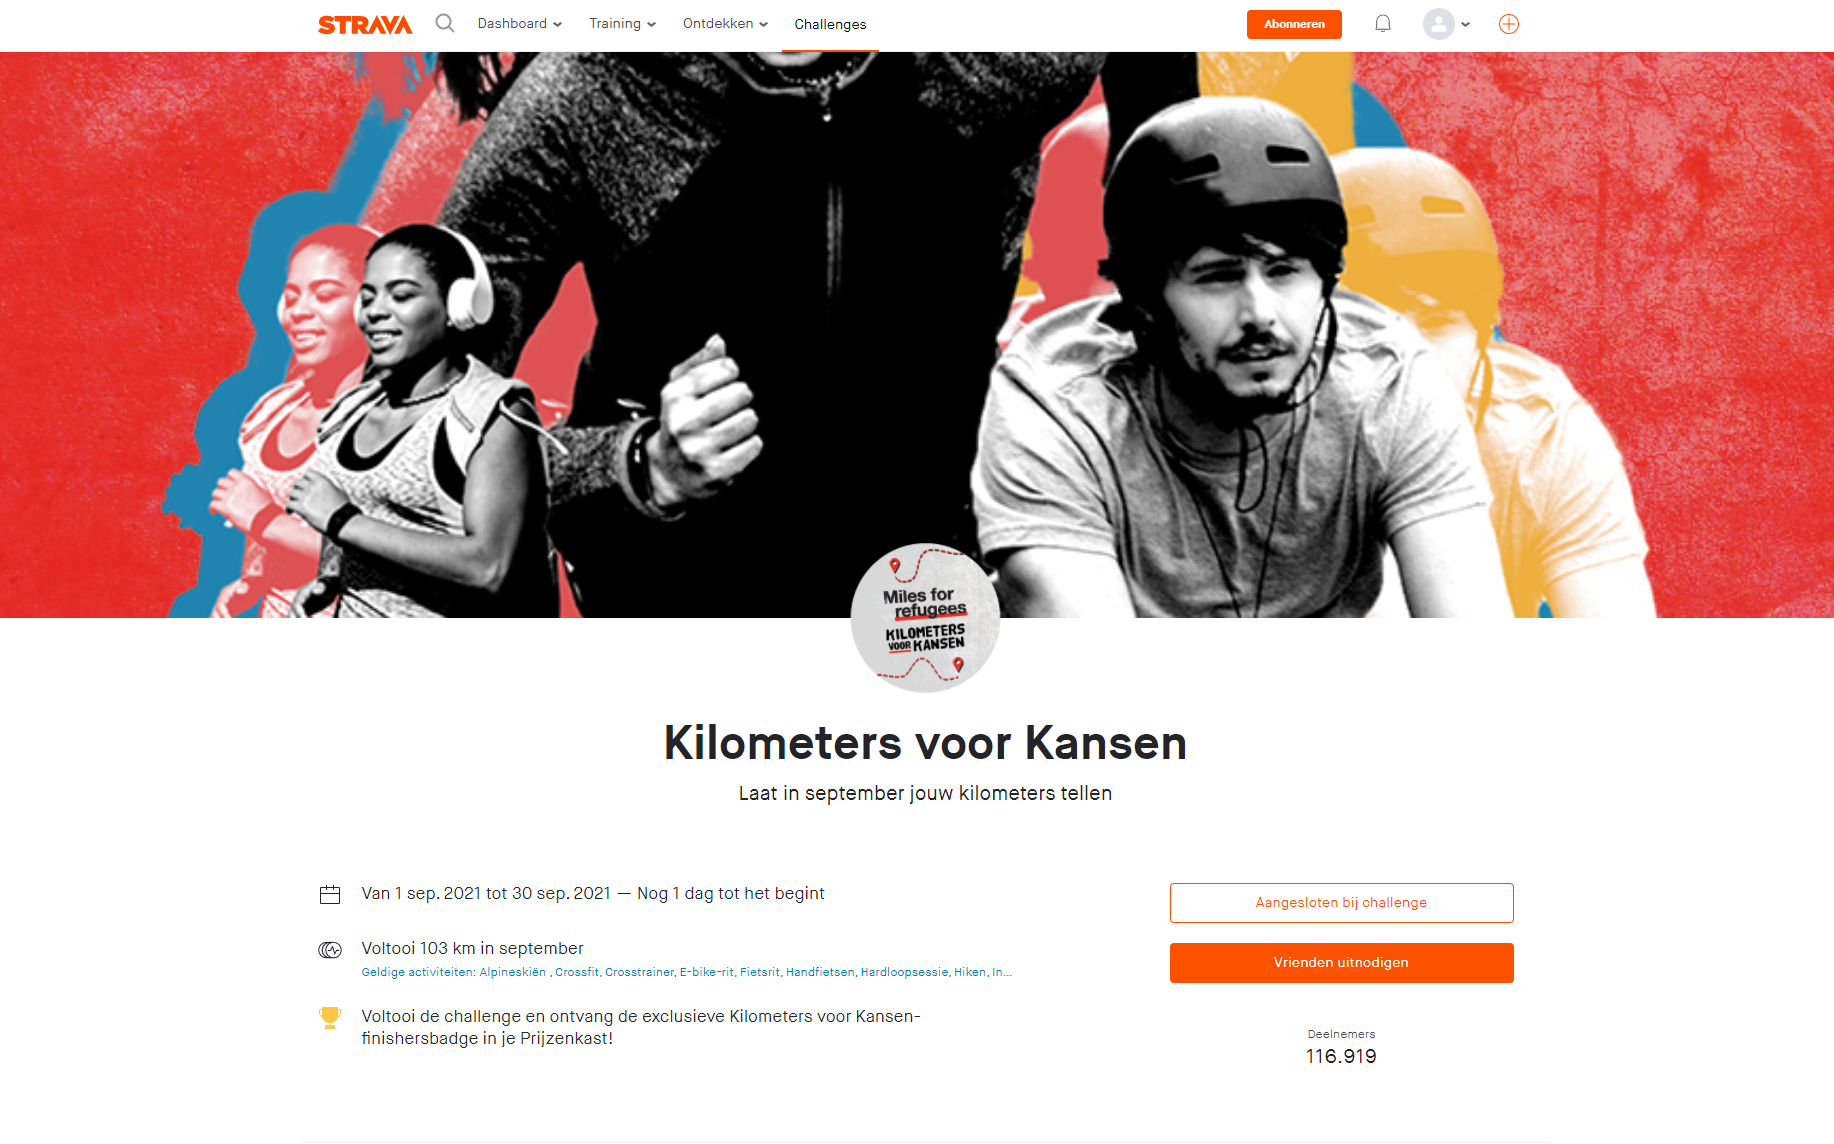Expand the Ontdekken dropdown menu
The width and height of the screenshot is (1834, 1144).
[x=725, y=24]
